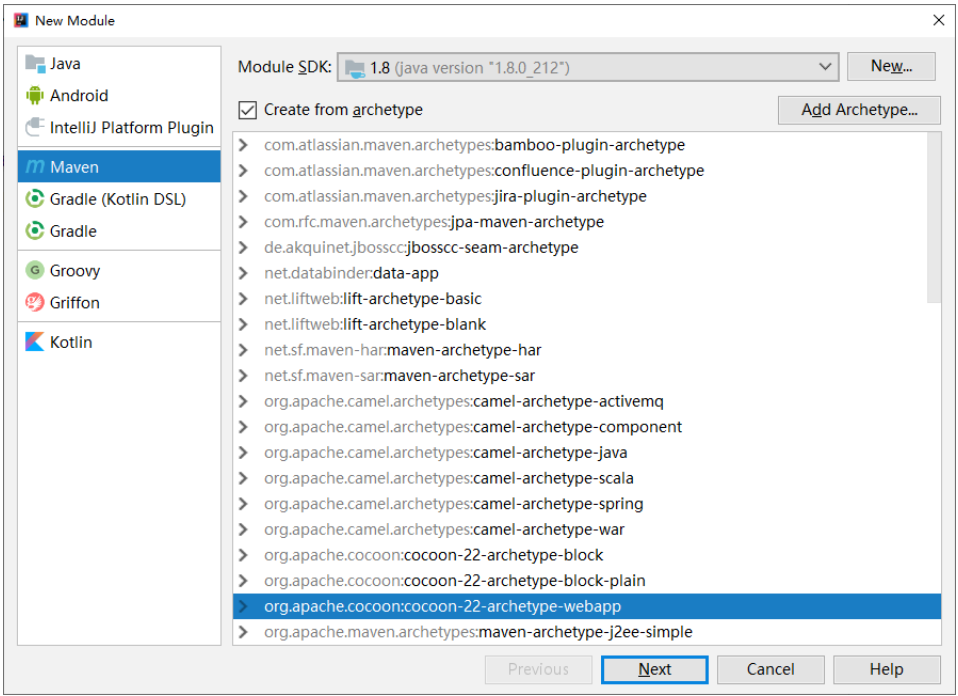The height and width of the screenshot is (696, 958).
Task: Click the Java folder icon in sidebar
Action: click(35, 64)
